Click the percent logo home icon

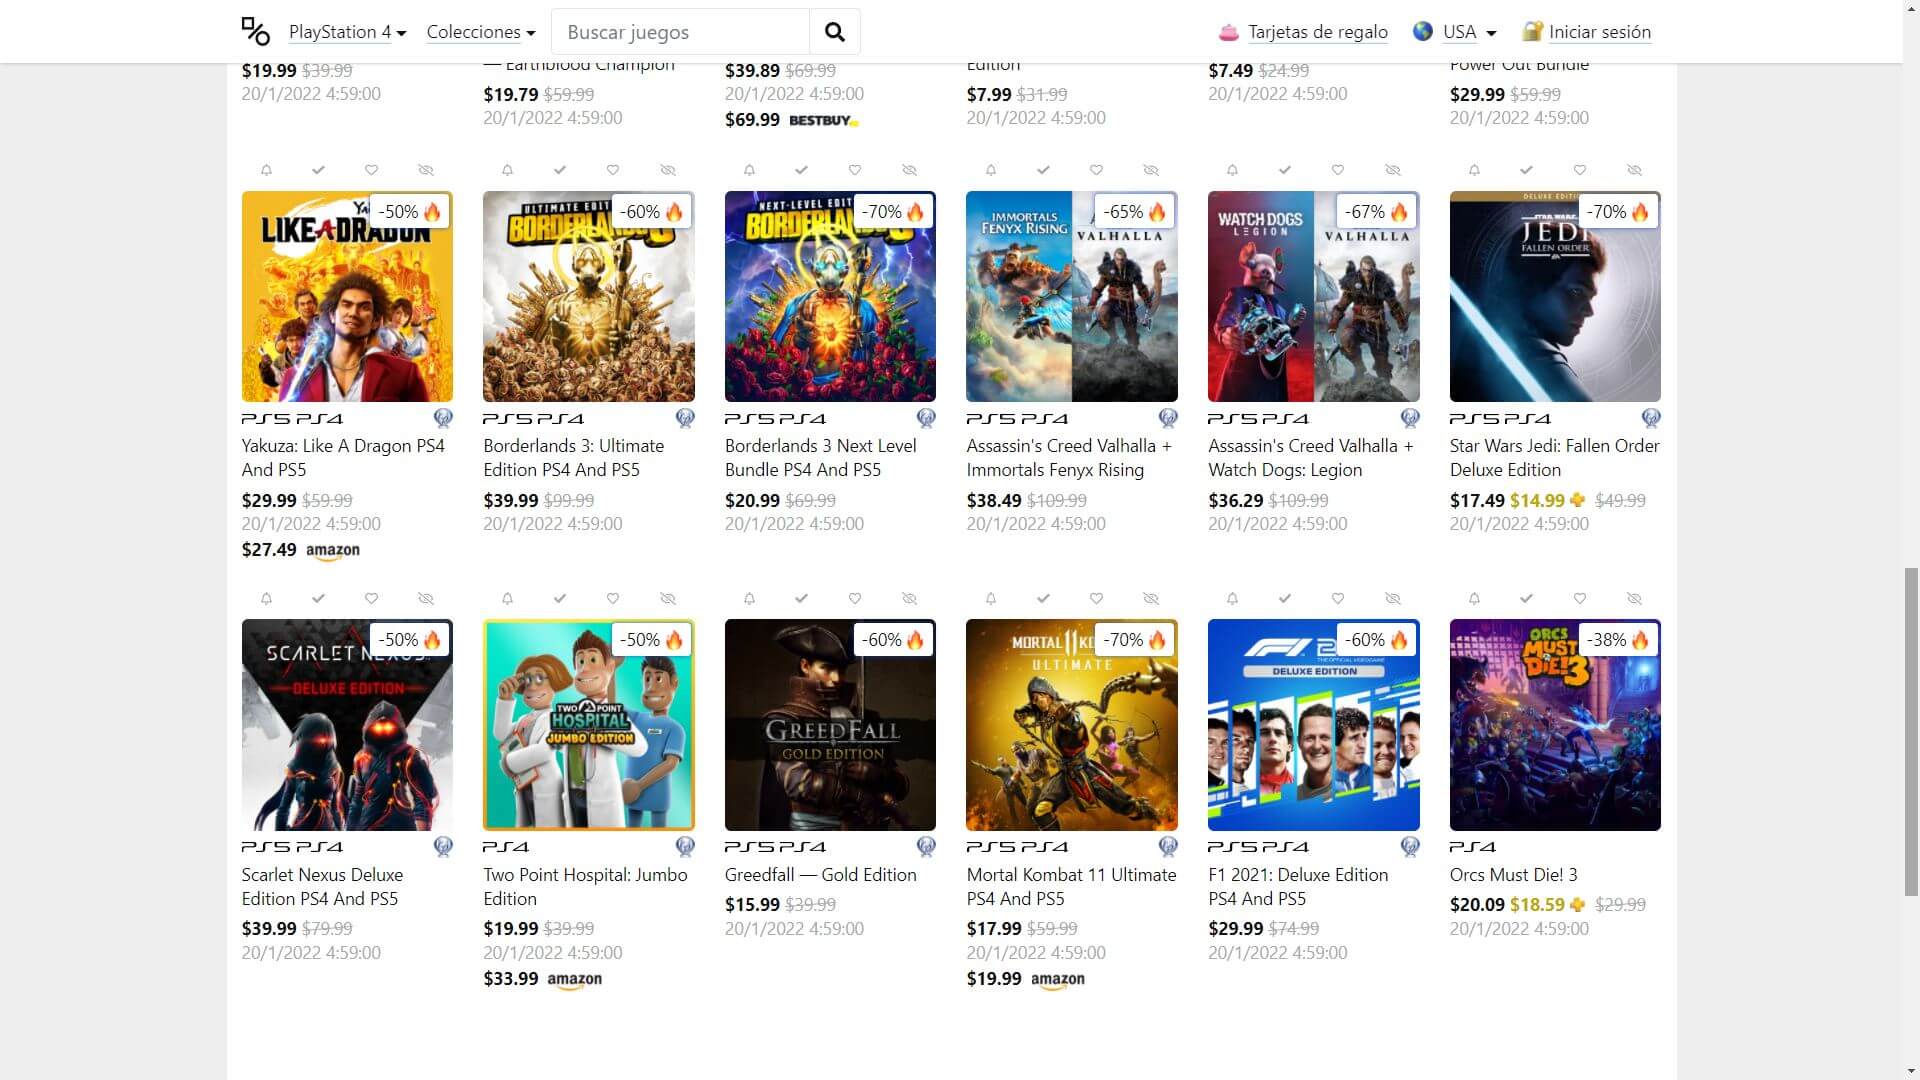pos(256,32)
